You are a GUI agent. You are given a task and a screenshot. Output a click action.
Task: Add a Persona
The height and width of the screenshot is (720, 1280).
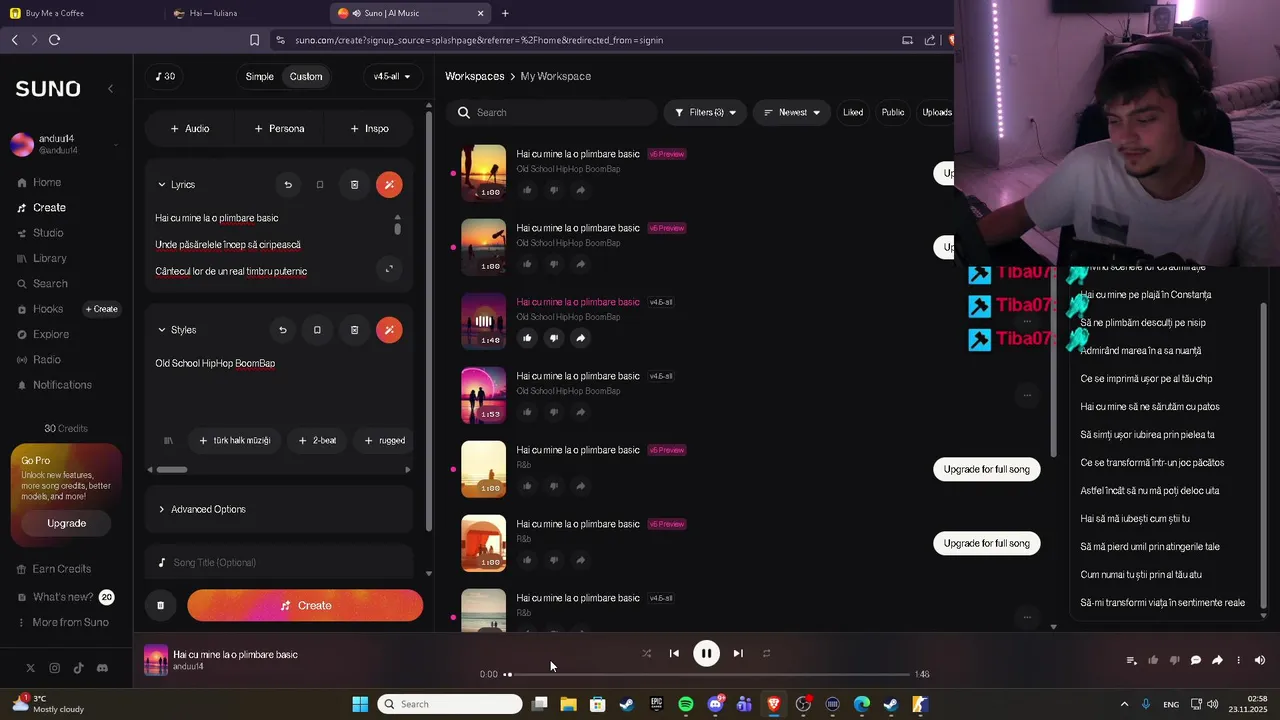coord(279,128)
